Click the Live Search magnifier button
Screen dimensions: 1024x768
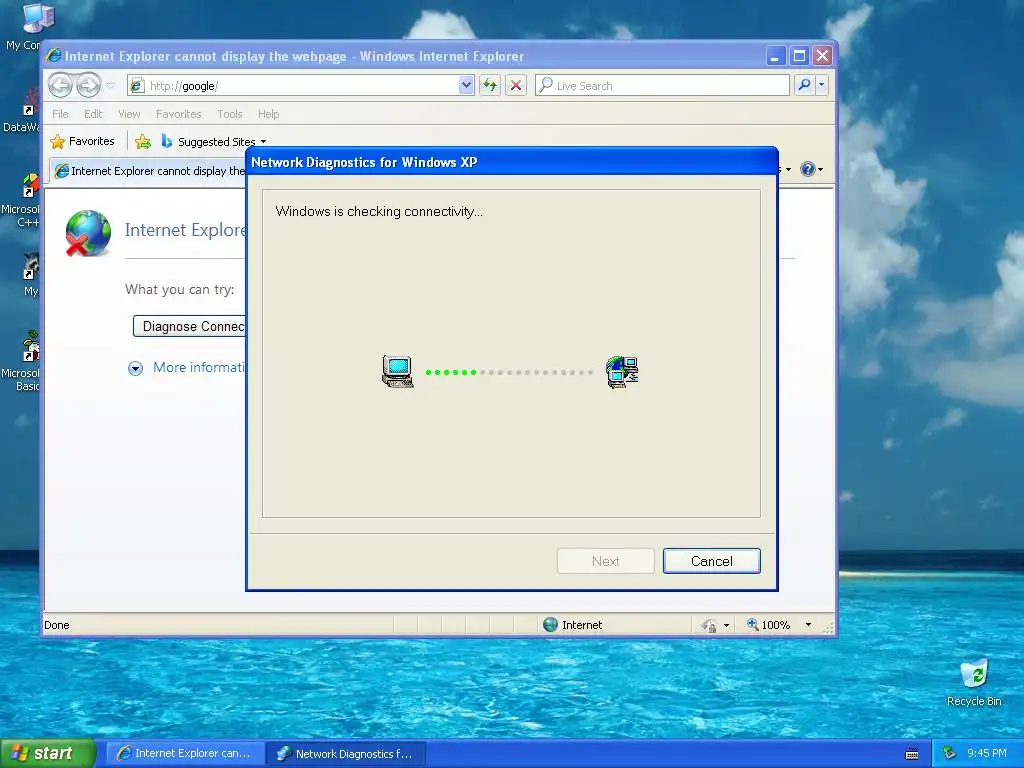tap(805, 86)
